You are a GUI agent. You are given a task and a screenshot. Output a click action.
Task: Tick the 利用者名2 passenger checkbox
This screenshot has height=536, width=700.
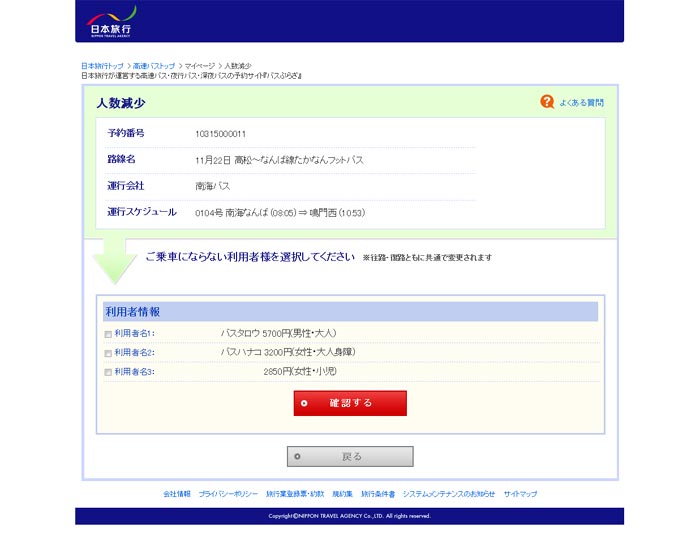pos(108,353)
